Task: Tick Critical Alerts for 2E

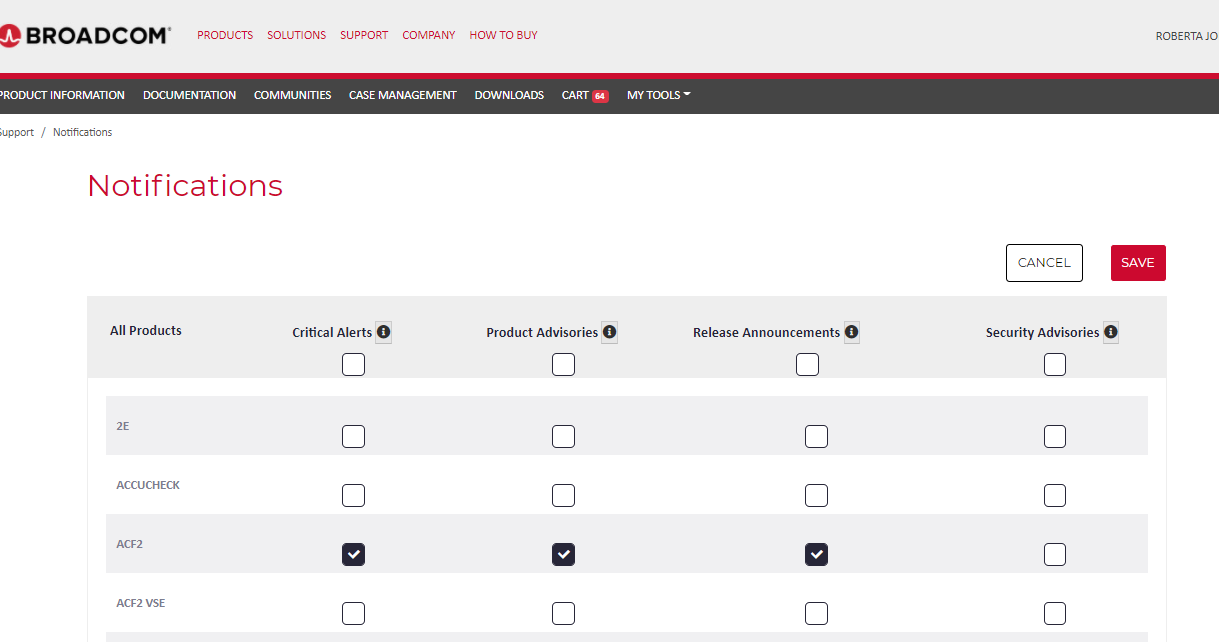Action: pos(353,436)
